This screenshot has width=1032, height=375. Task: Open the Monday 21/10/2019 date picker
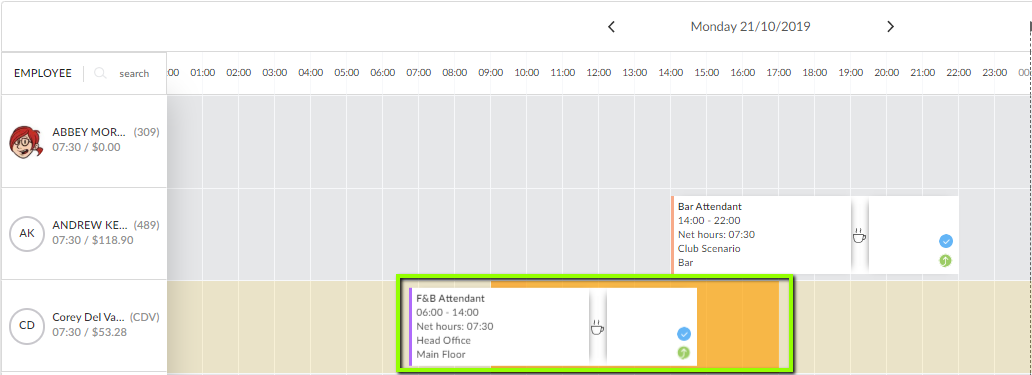click(x=750, y=27)
